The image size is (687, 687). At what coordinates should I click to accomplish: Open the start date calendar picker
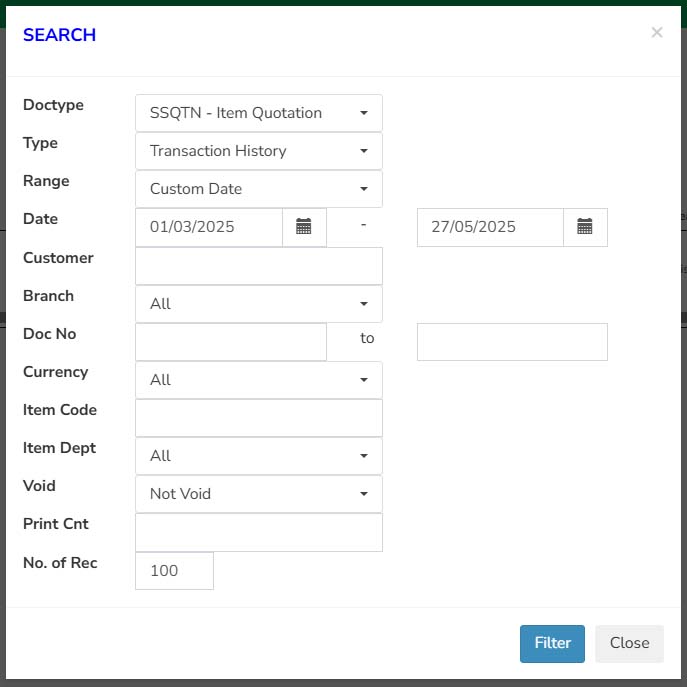tap(304, 227)
